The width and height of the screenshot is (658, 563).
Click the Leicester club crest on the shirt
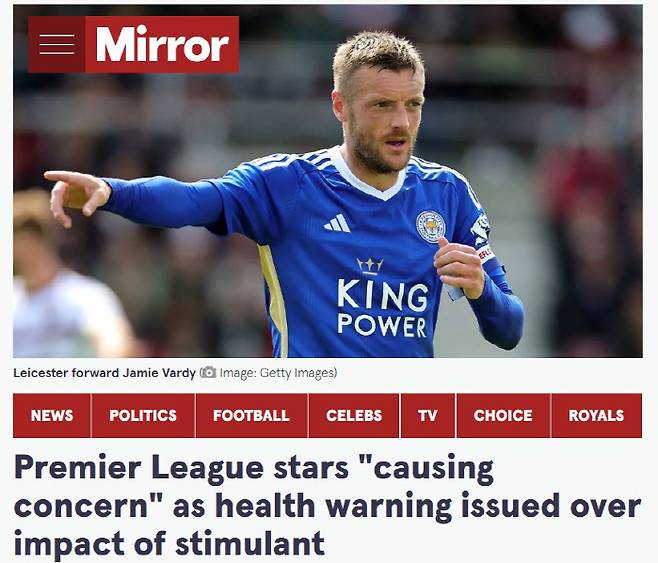(430, 227)
